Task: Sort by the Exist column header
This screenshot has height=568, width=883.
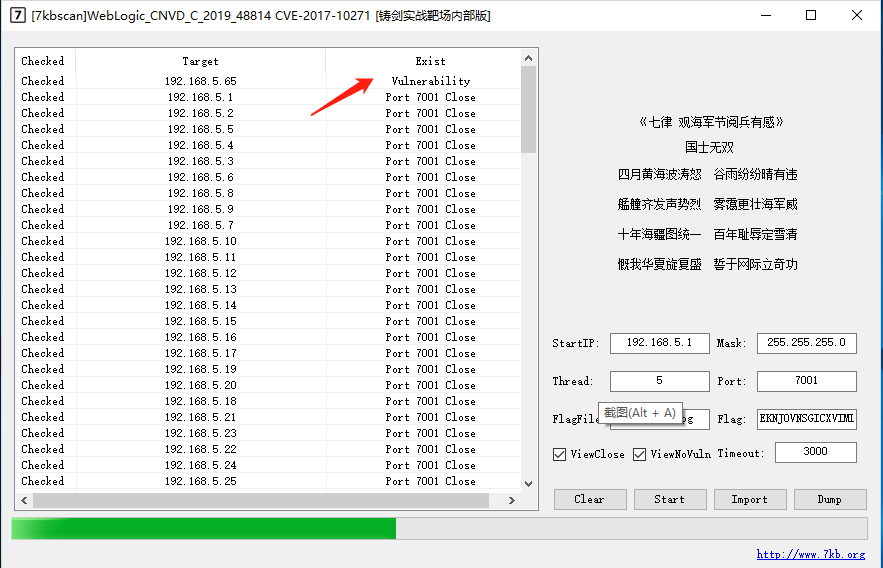Action: [x=423, y=61]
